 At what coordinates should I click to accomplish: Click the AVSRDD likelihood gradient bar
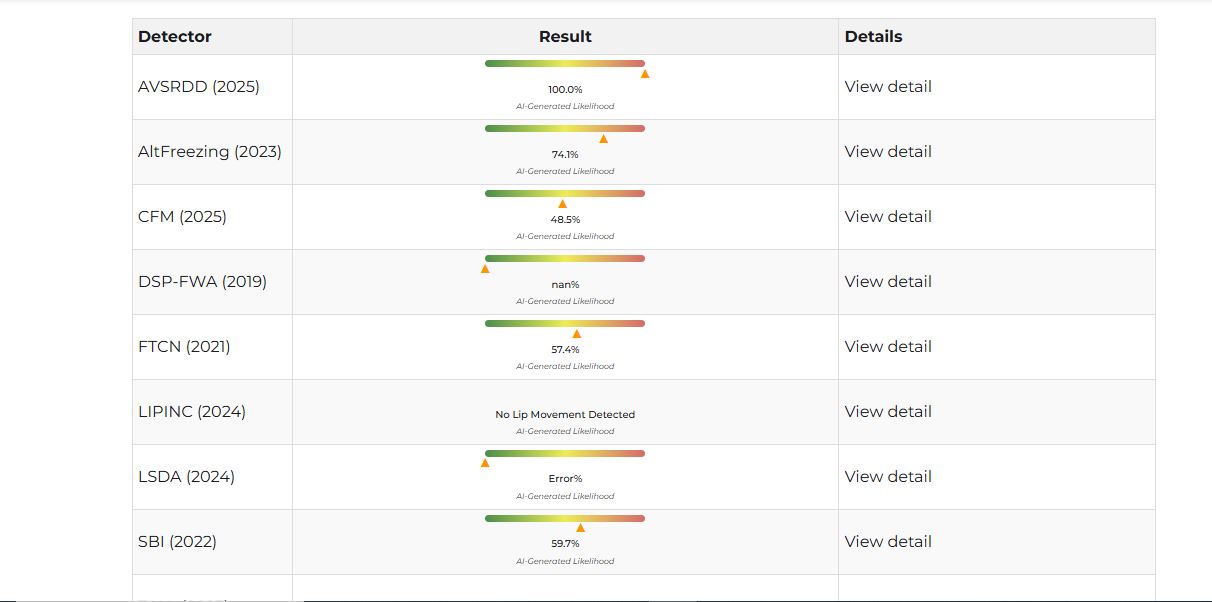point(565,63)
